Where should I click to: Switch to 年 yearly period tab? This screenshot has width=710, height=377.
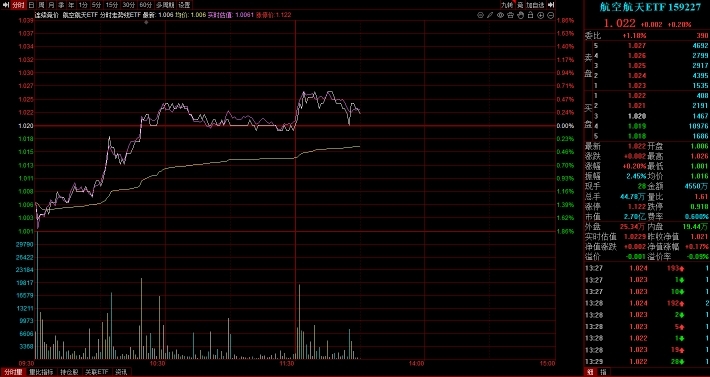[x=71, y=5]
